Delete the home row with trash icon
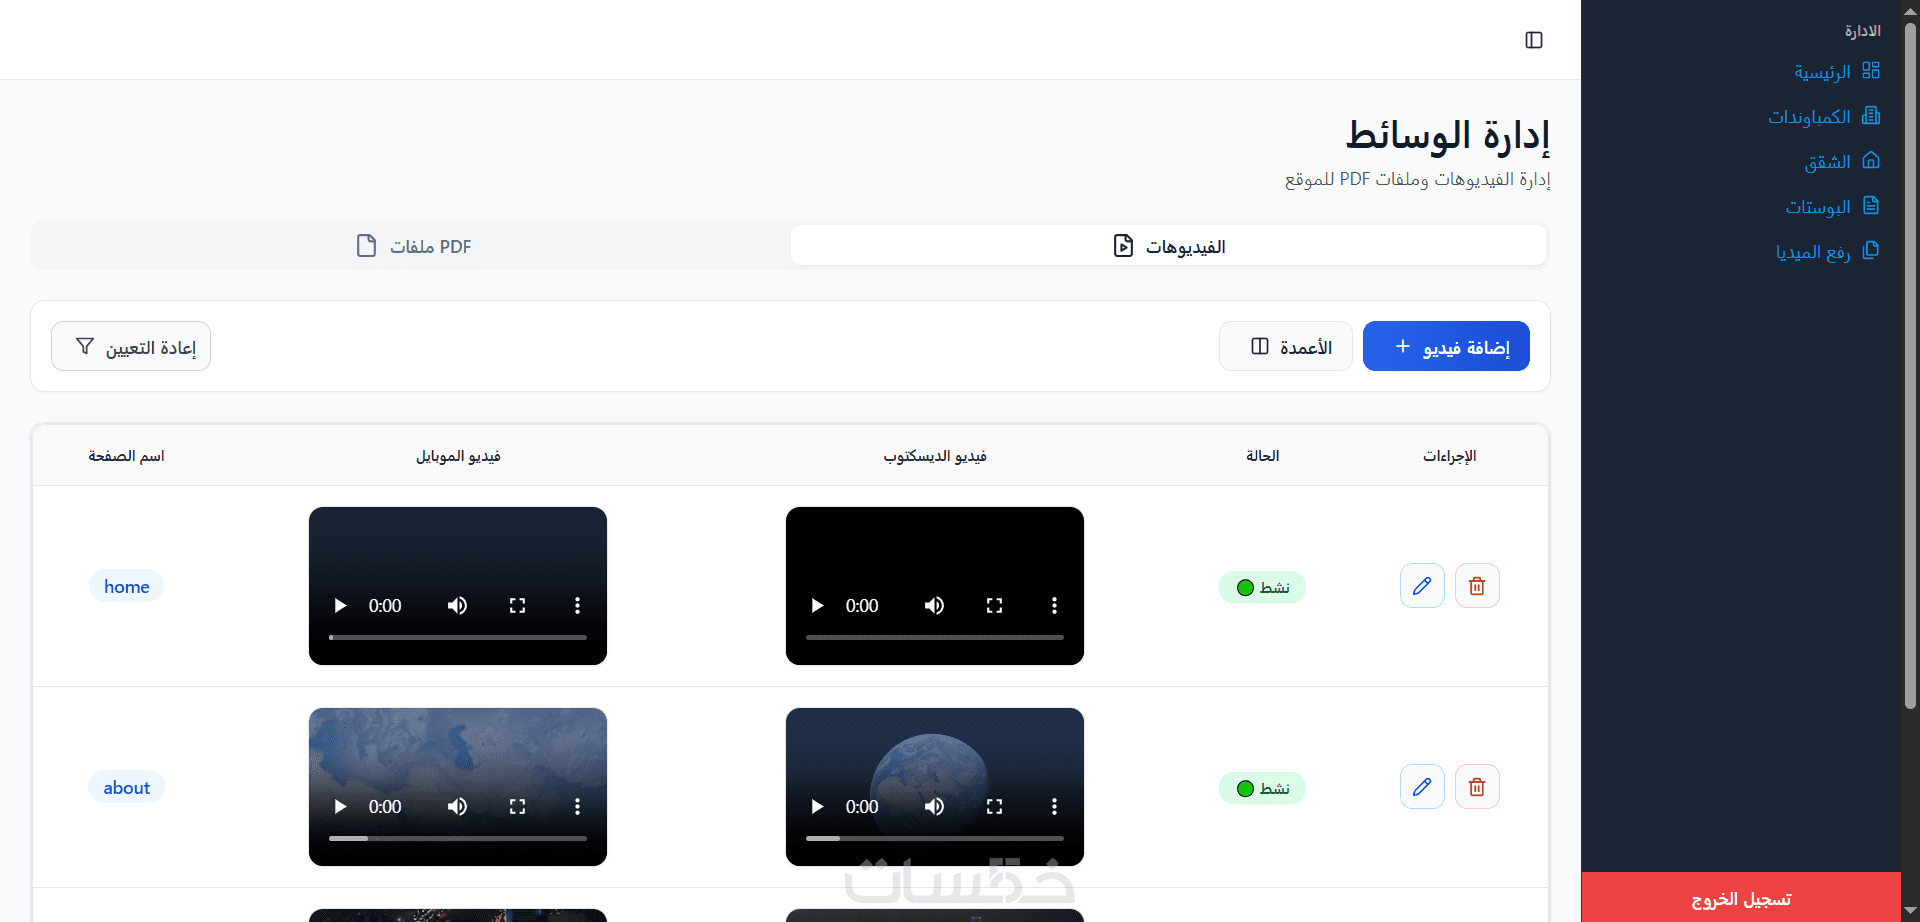This screenshot has width=1920, height=922. 1477,586
